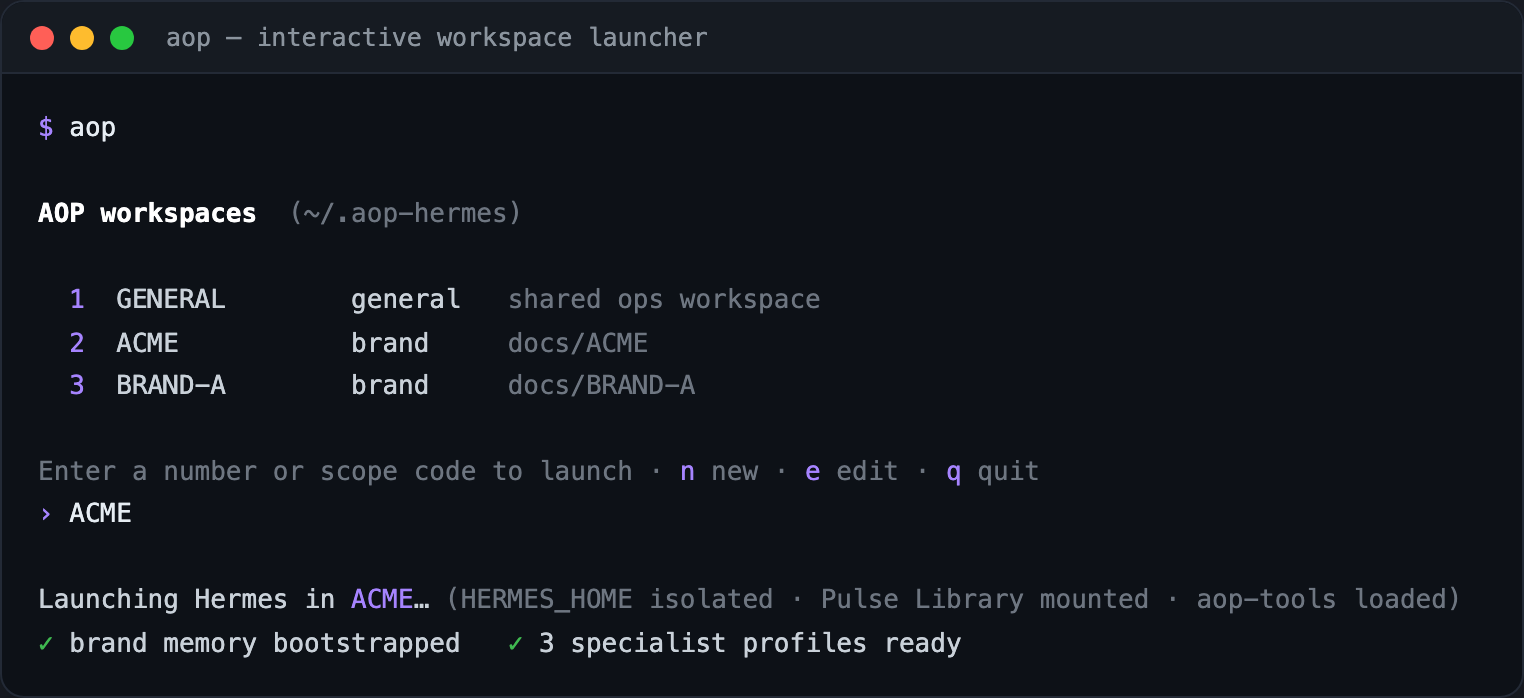Click the purple '›' input prompt chevron
Screen dimensions: 1524x698
[46, 514]
